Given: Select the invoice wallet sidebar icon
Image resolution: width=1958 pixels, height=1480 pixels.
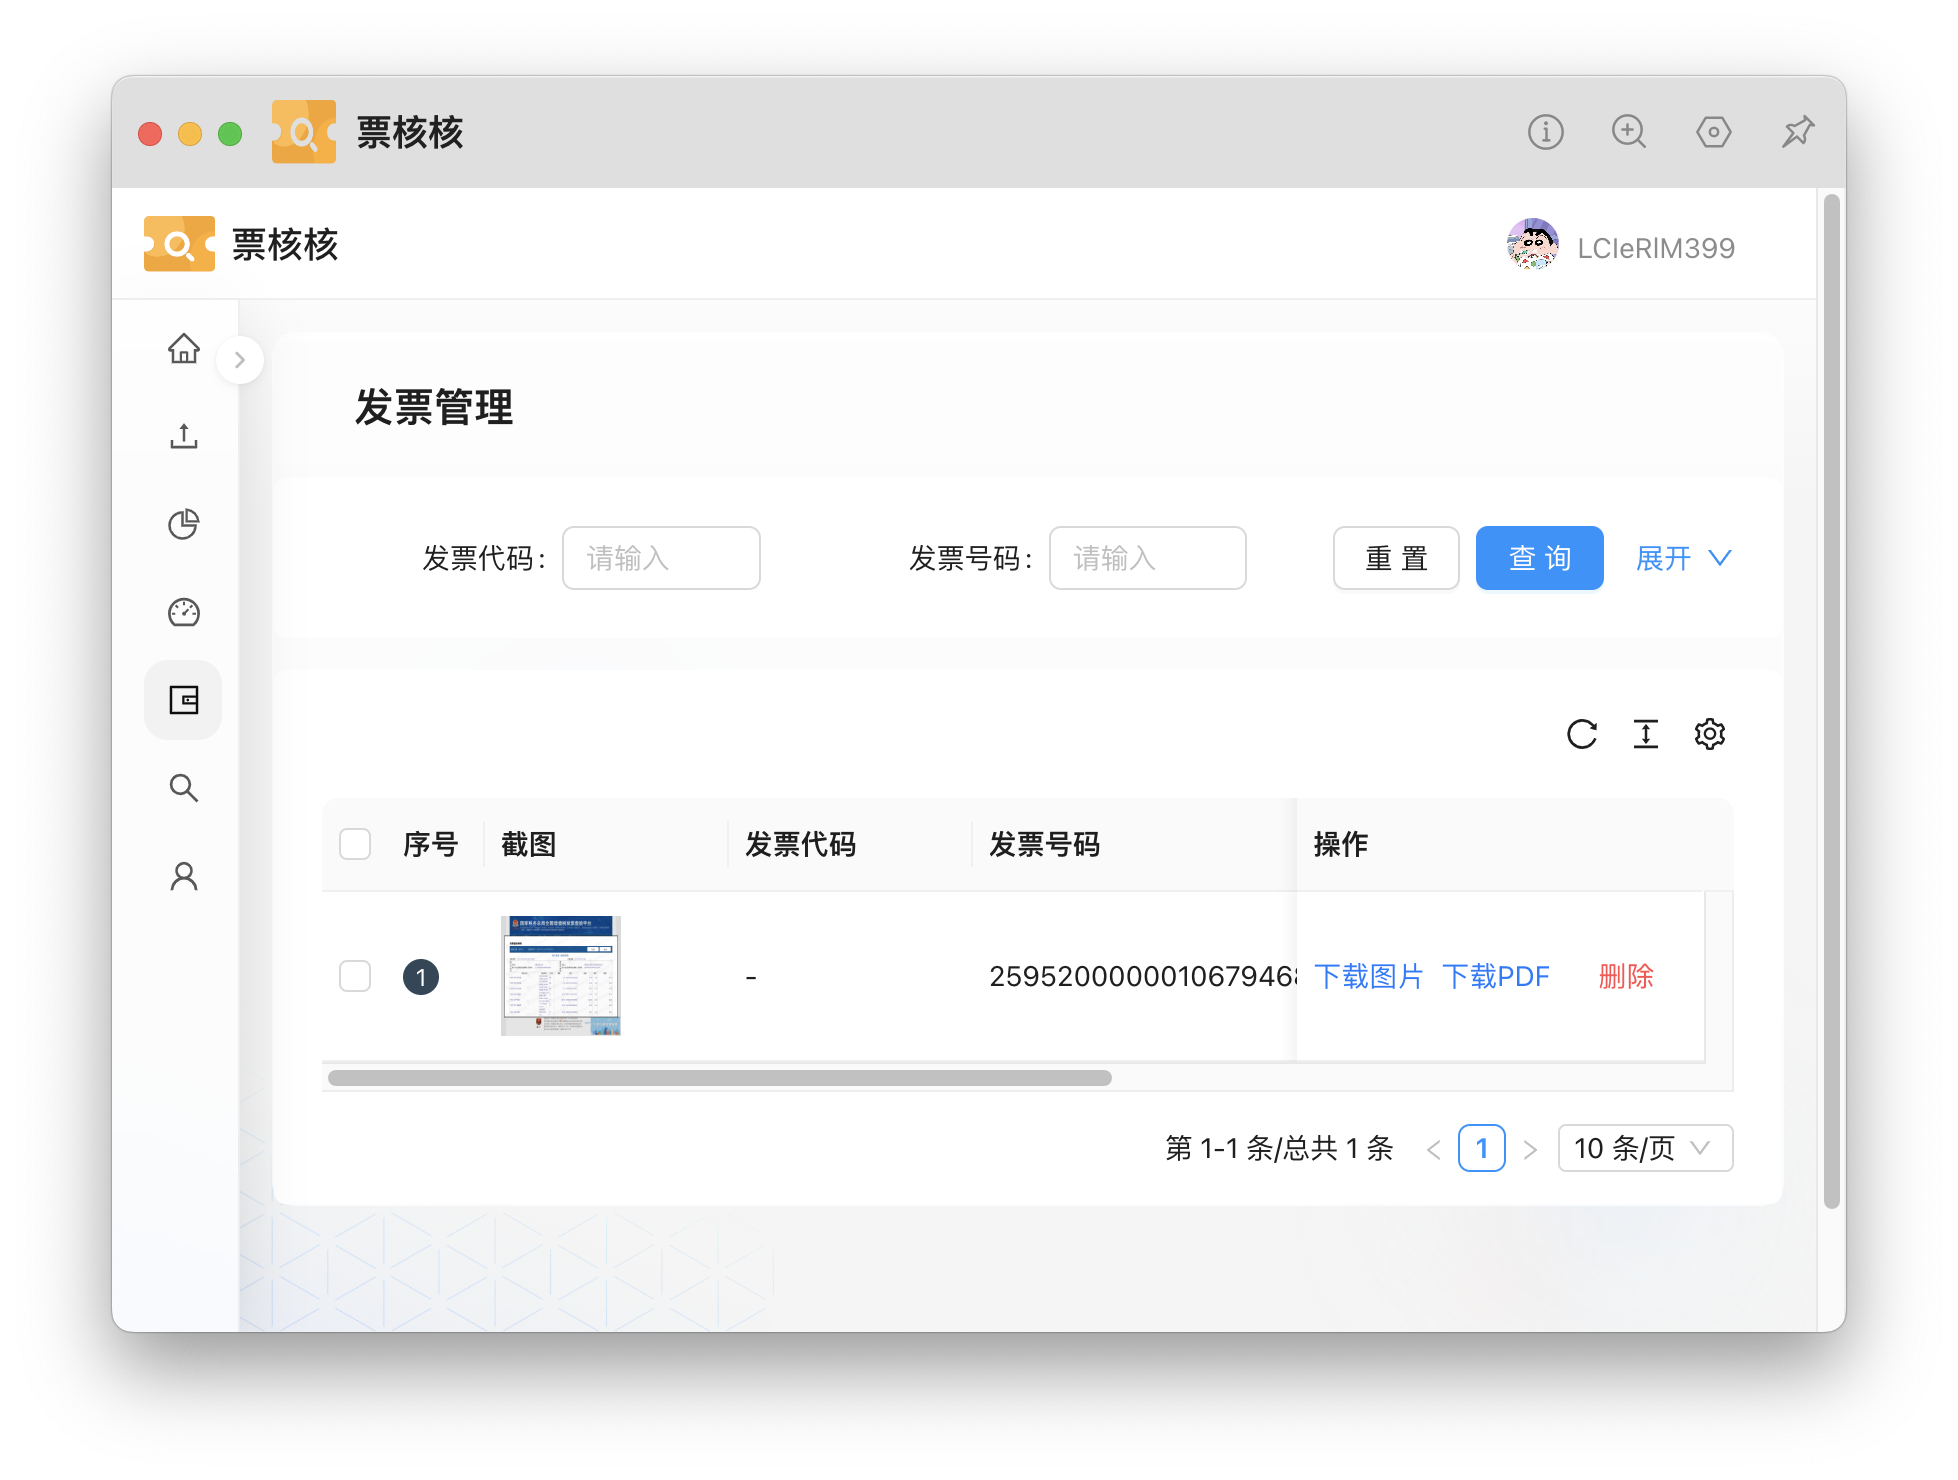Looking at the screenshot, I should coord(184,700).
